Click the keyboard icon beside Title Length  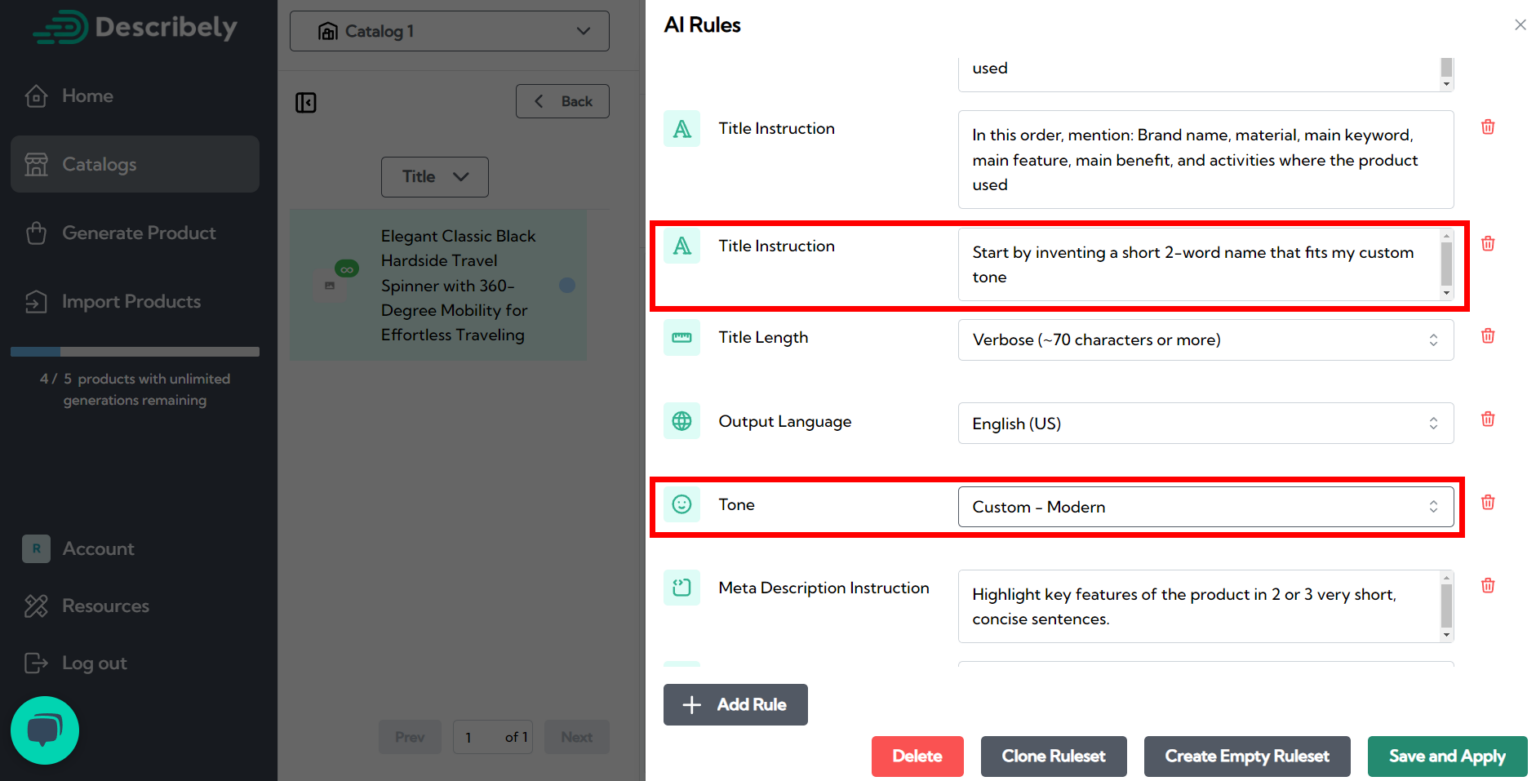coord(681,338)
